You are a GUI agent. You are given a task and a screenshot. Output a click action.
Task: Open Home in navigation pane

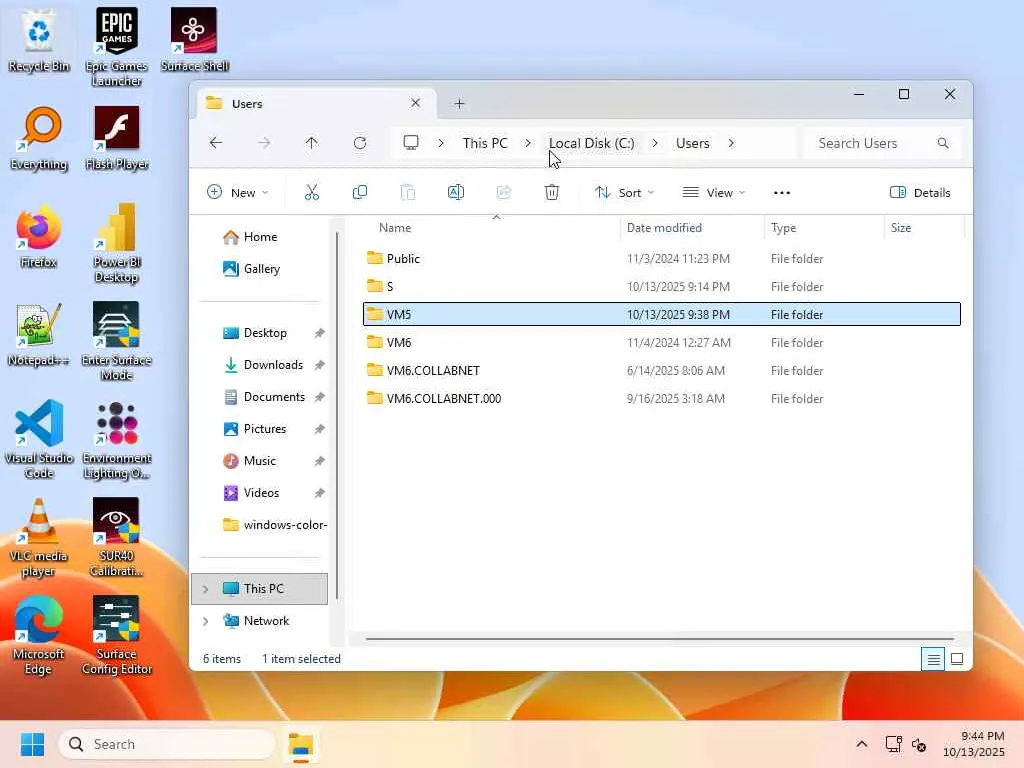(x=250, y=237)
